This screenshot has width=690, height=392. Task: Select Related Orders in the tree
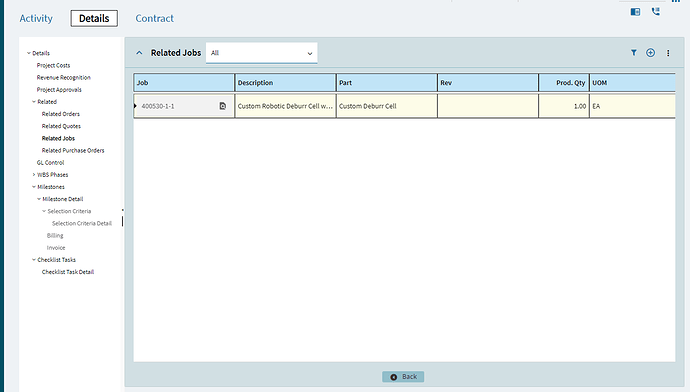pyautogui.click(x=61, y=114)
